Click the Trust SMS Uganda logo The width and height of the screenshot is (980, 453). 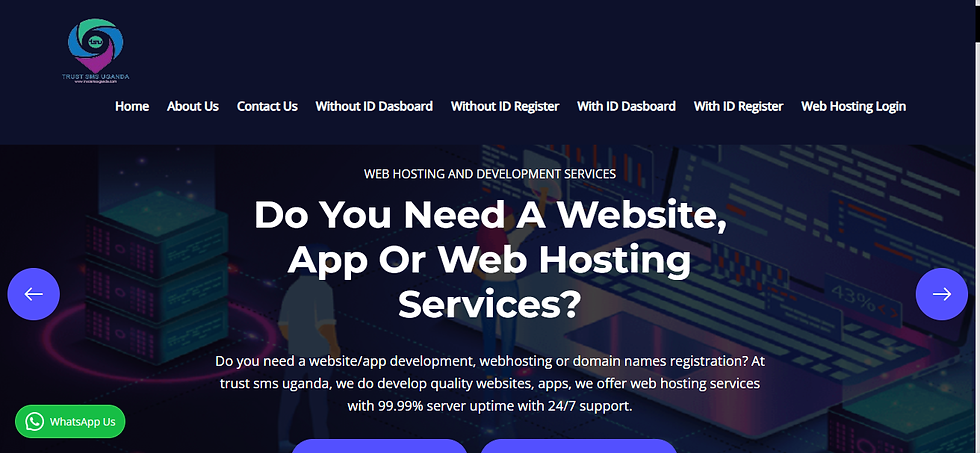[96, 51]
